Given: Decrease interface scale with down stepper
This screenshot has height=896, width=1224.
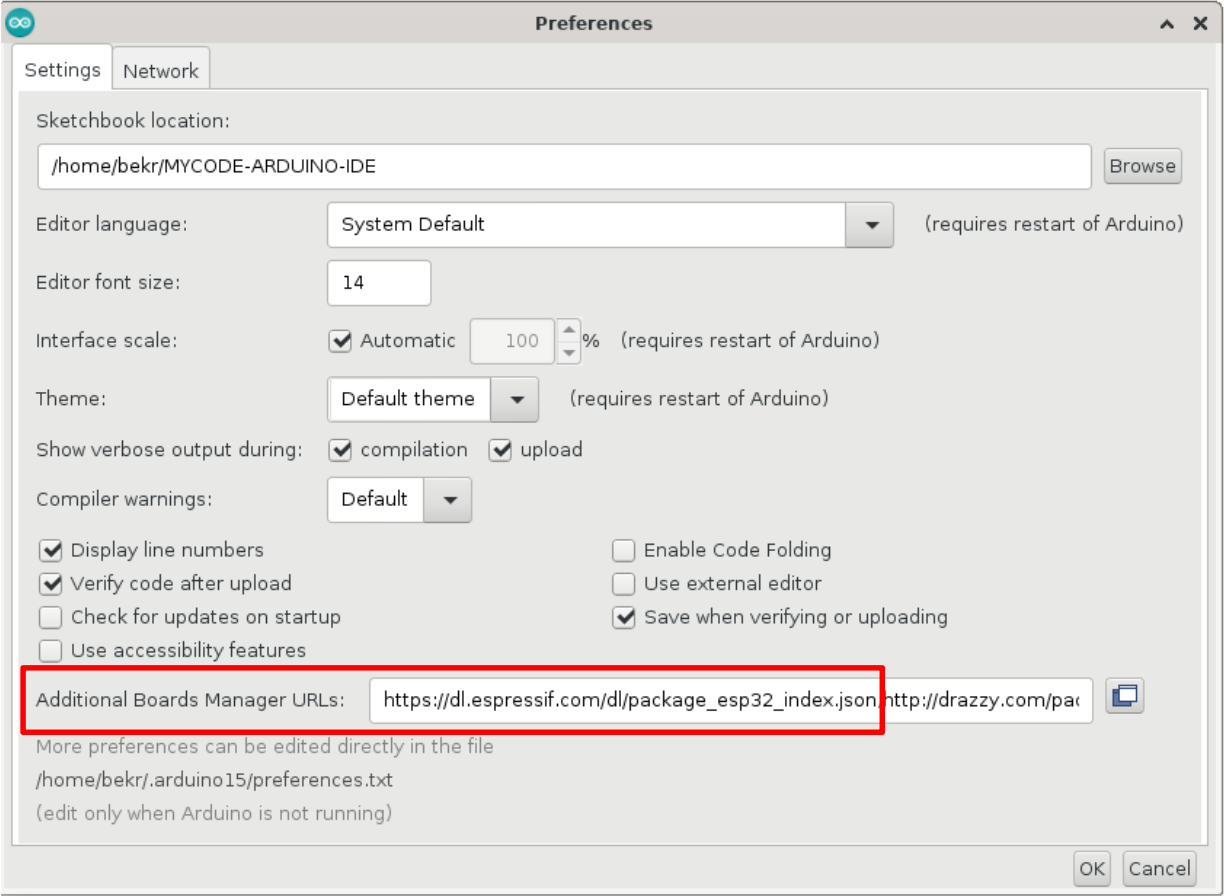Looking at the screenshot, I should pos(568,351).
